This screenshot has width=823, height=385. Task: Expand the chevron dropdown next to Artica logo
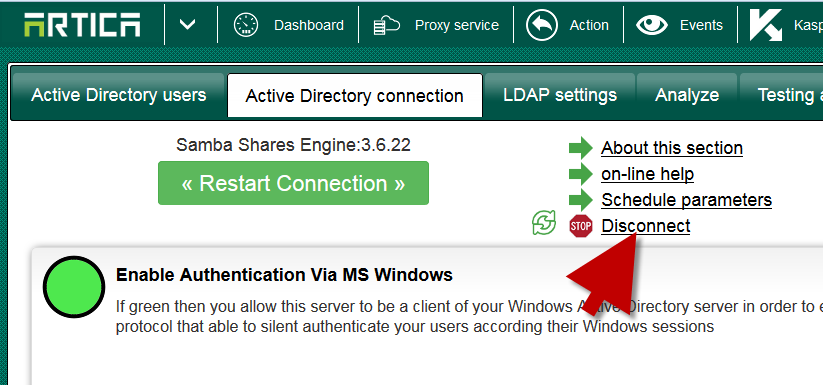click(x=187, y=25)
